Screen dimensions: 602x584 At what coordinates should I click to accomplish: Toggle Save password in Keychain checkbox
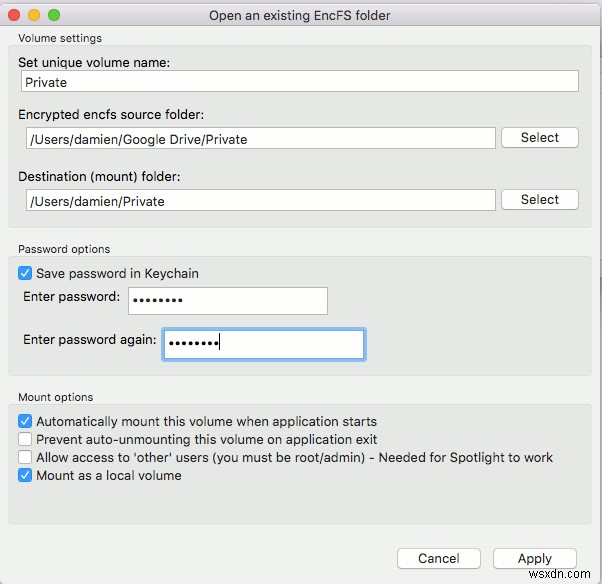[25, 273]
